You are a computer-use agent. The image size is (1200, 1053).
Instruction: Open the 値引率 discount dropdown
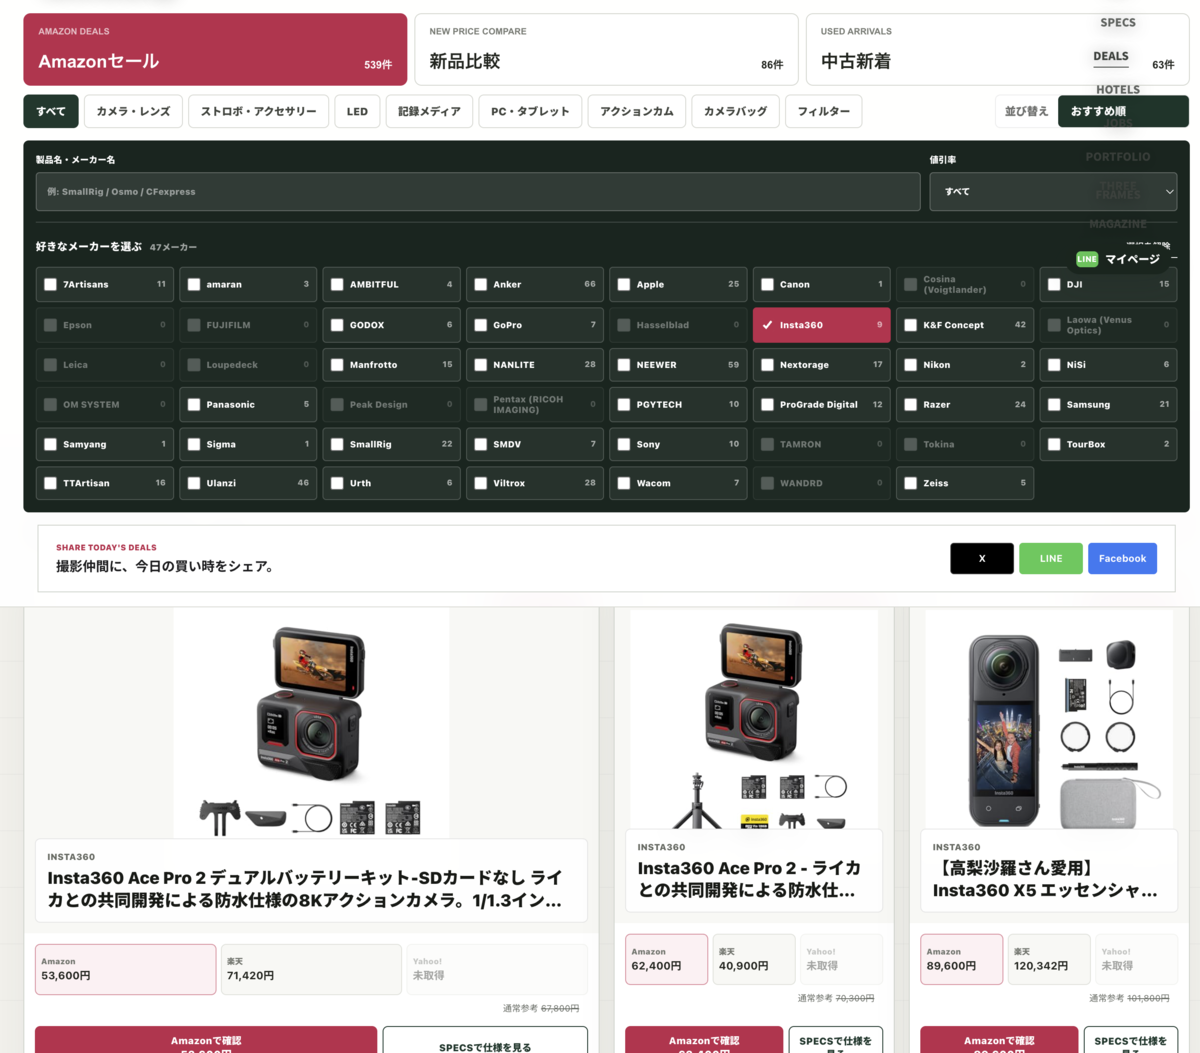coord(1053,191)
